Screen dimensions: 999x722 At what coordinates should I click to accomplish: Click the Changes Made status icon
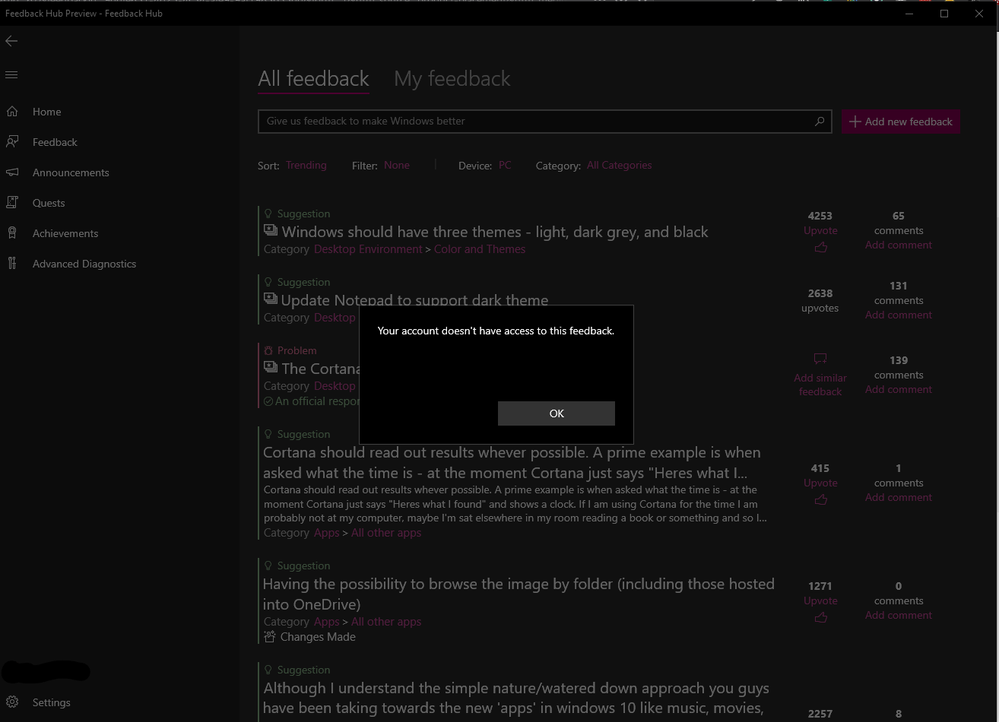[270, 637]
